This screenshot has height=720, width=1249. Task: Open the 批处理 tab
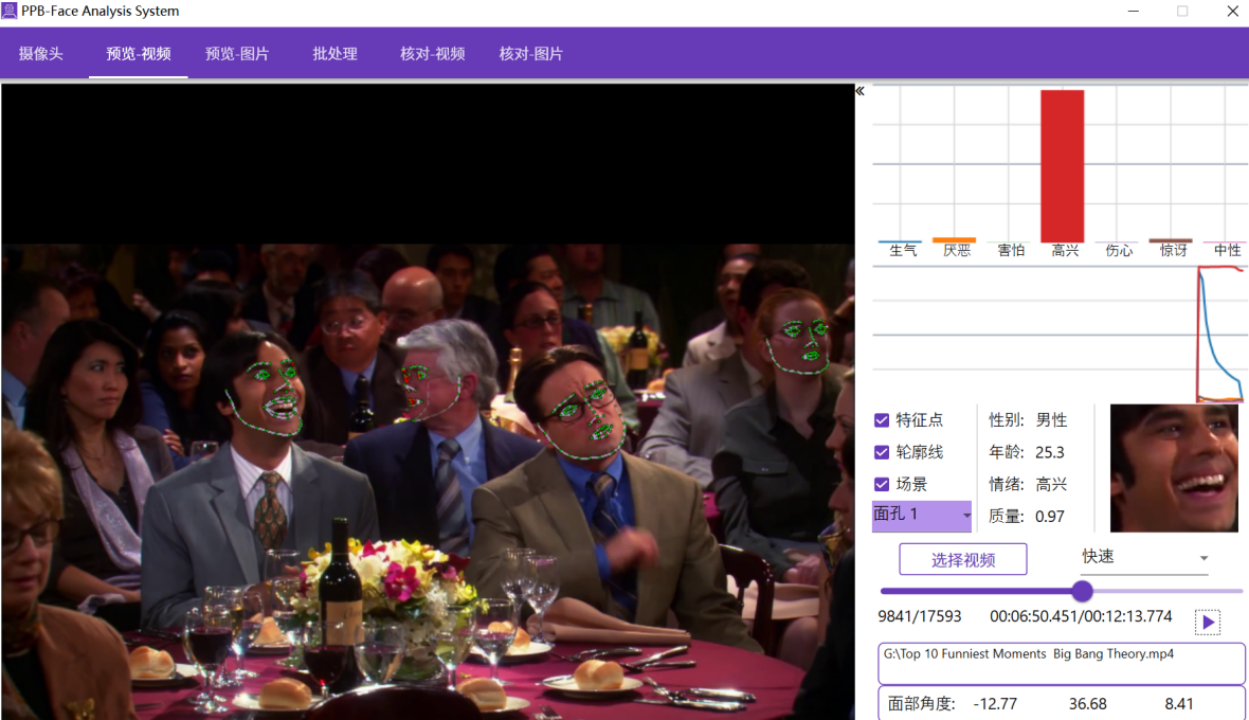(335, 54)
